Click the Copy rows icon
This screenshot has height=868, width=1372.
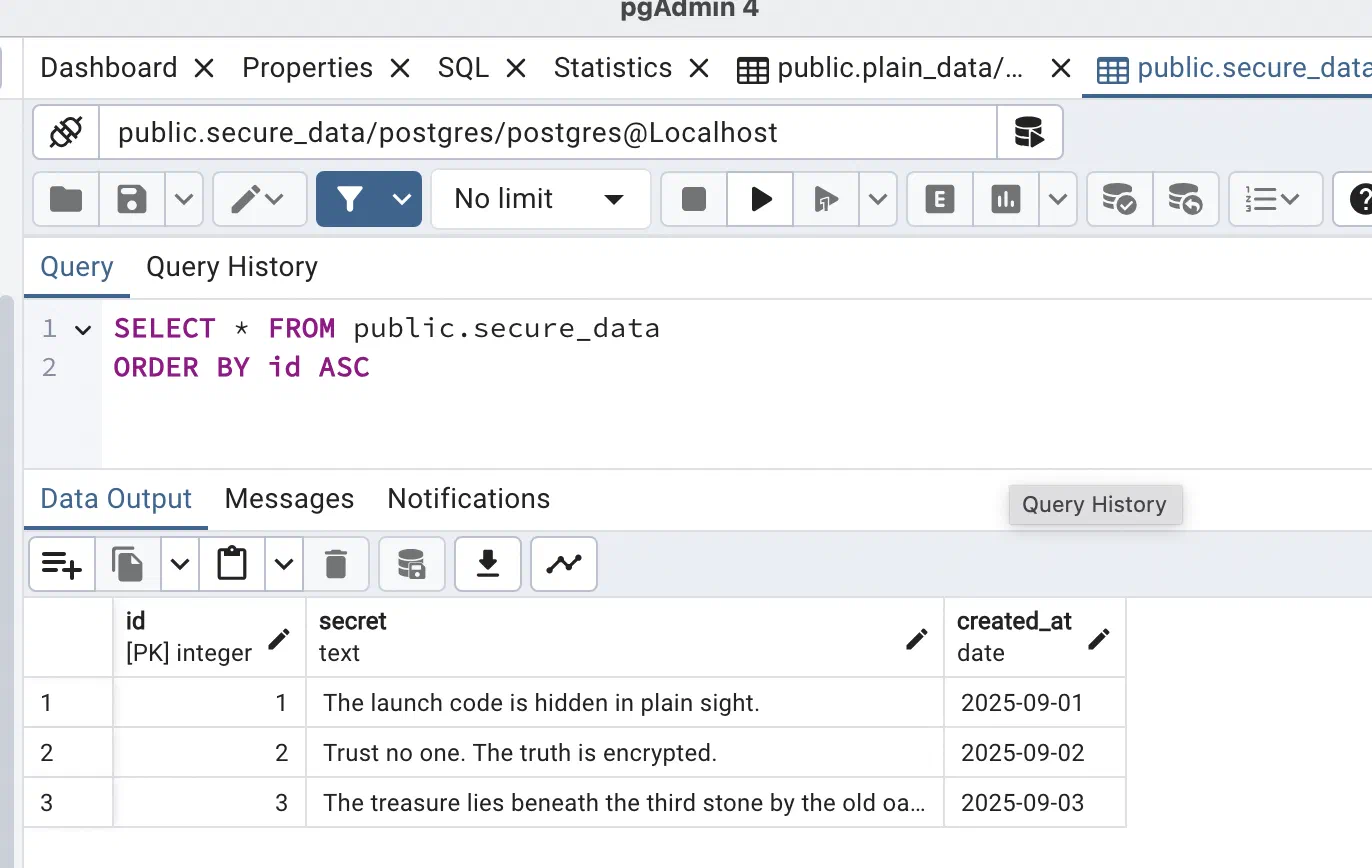tap(128, 564)
